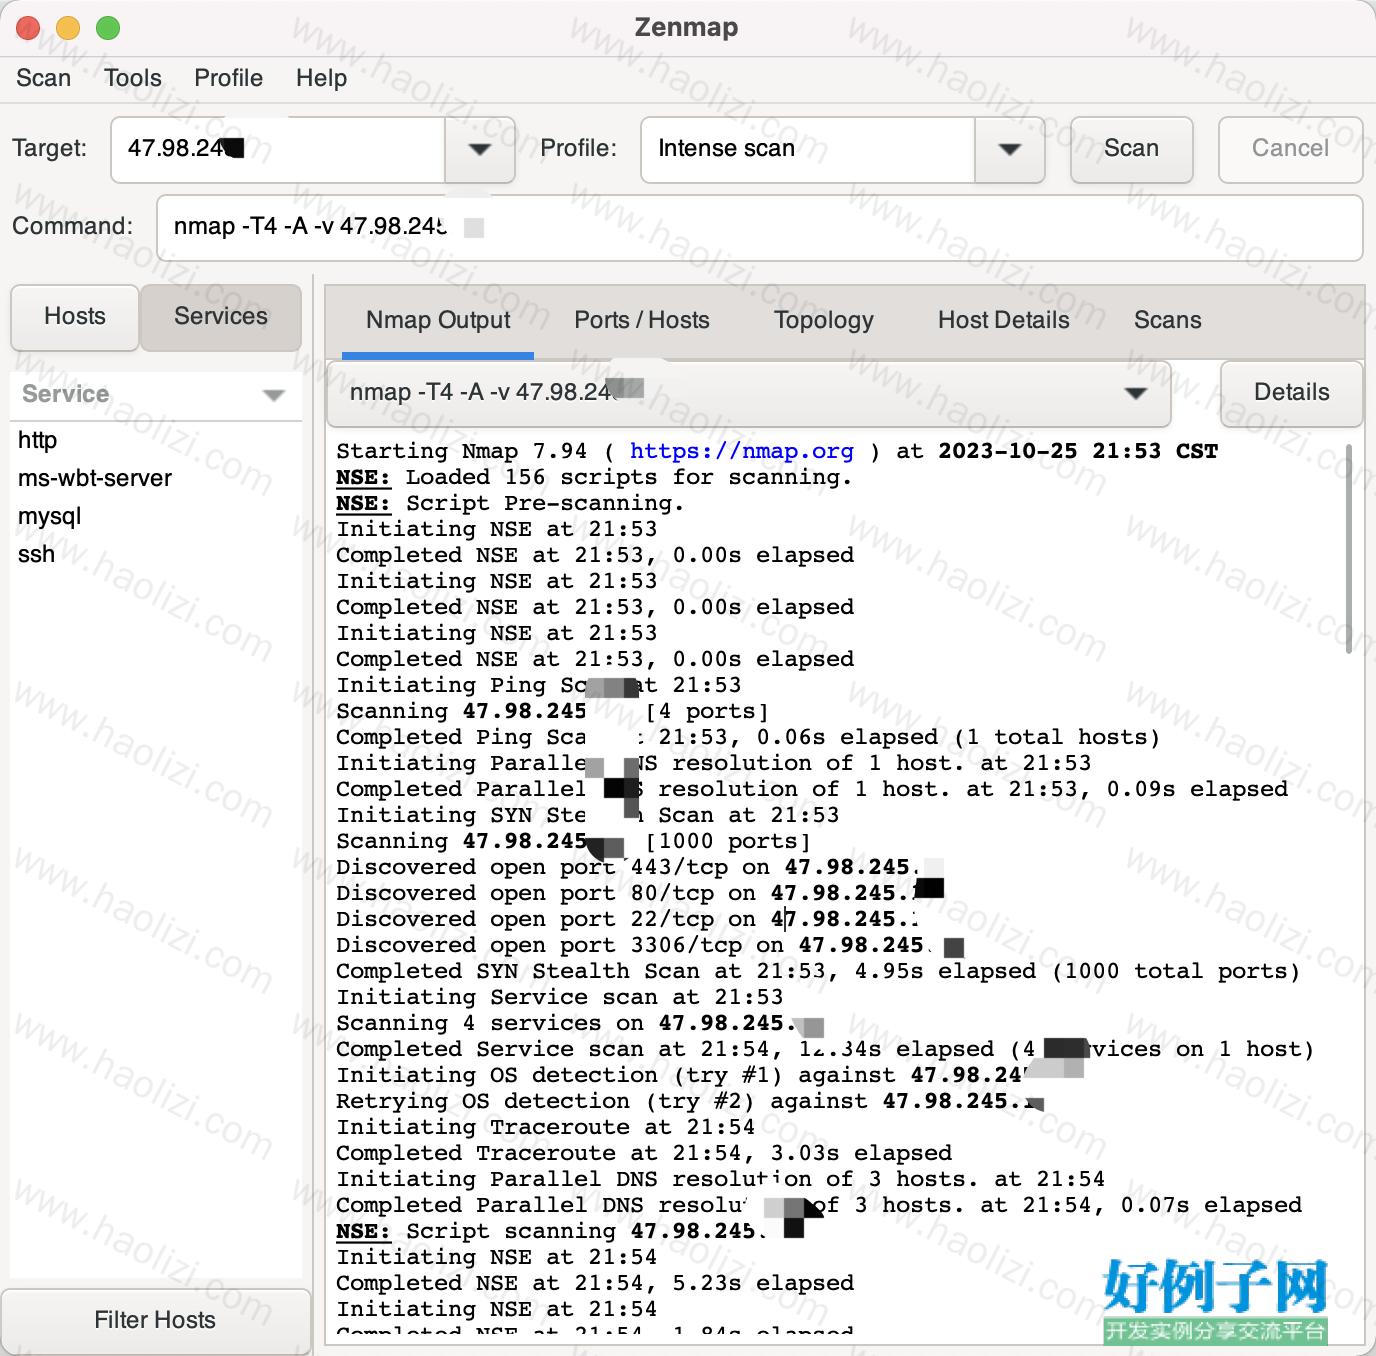Select the http service row

pyautogui.click(x=156, y=440)
